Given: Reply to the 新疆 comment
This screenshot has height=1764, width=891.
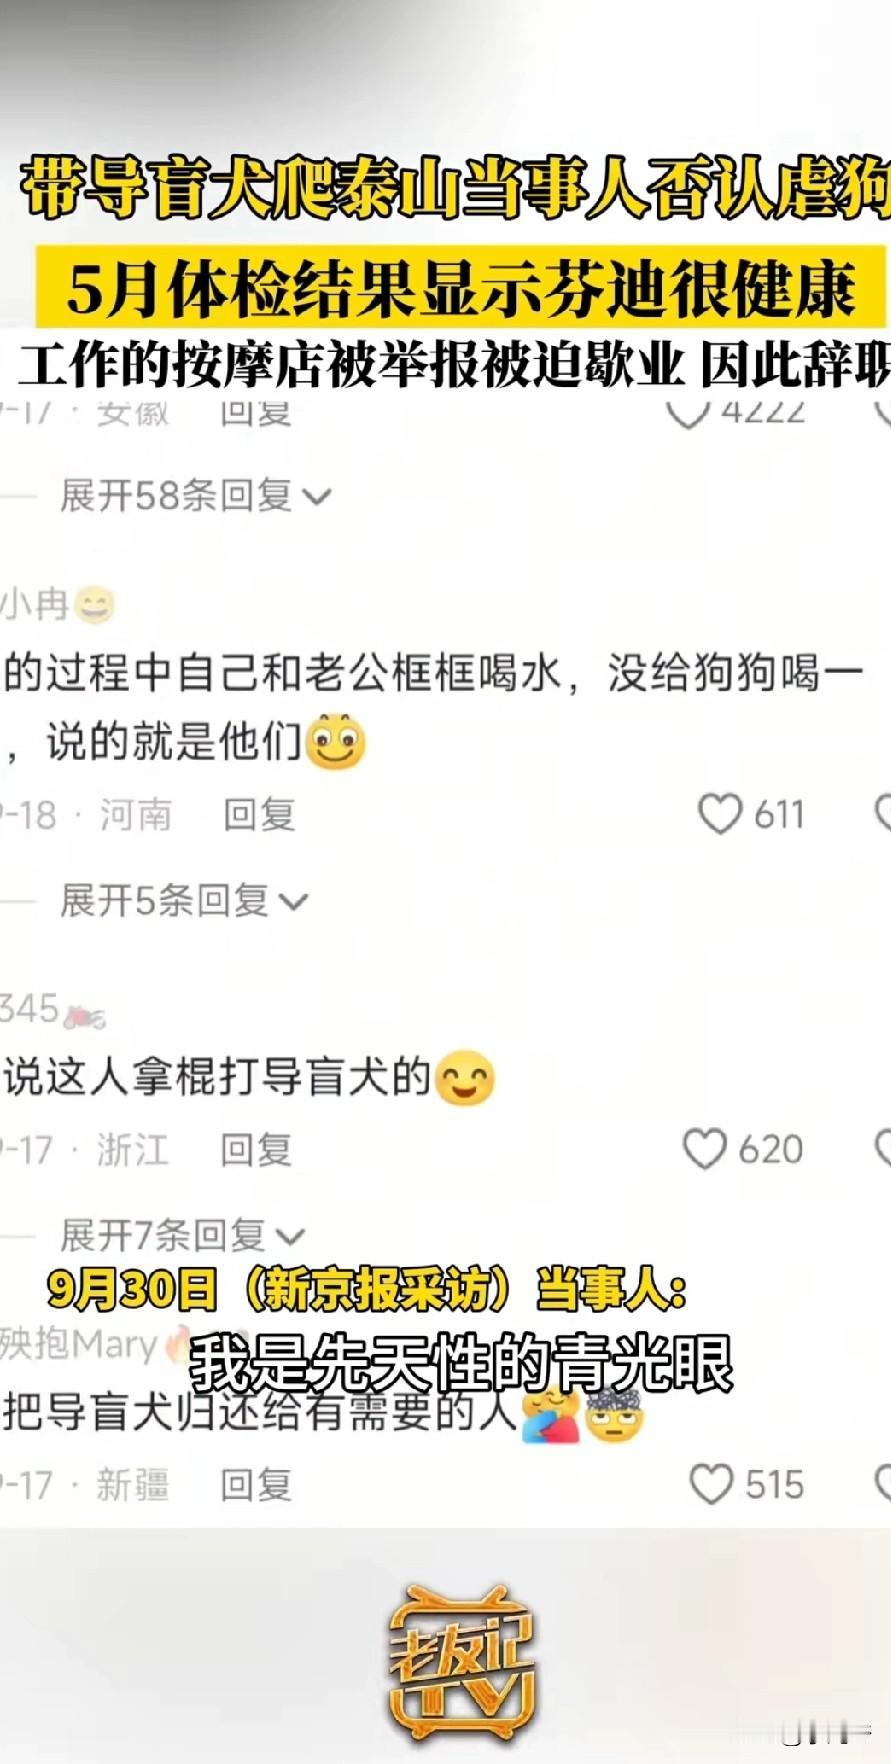Looking at the screenshot, I should tap(256, 1485).
